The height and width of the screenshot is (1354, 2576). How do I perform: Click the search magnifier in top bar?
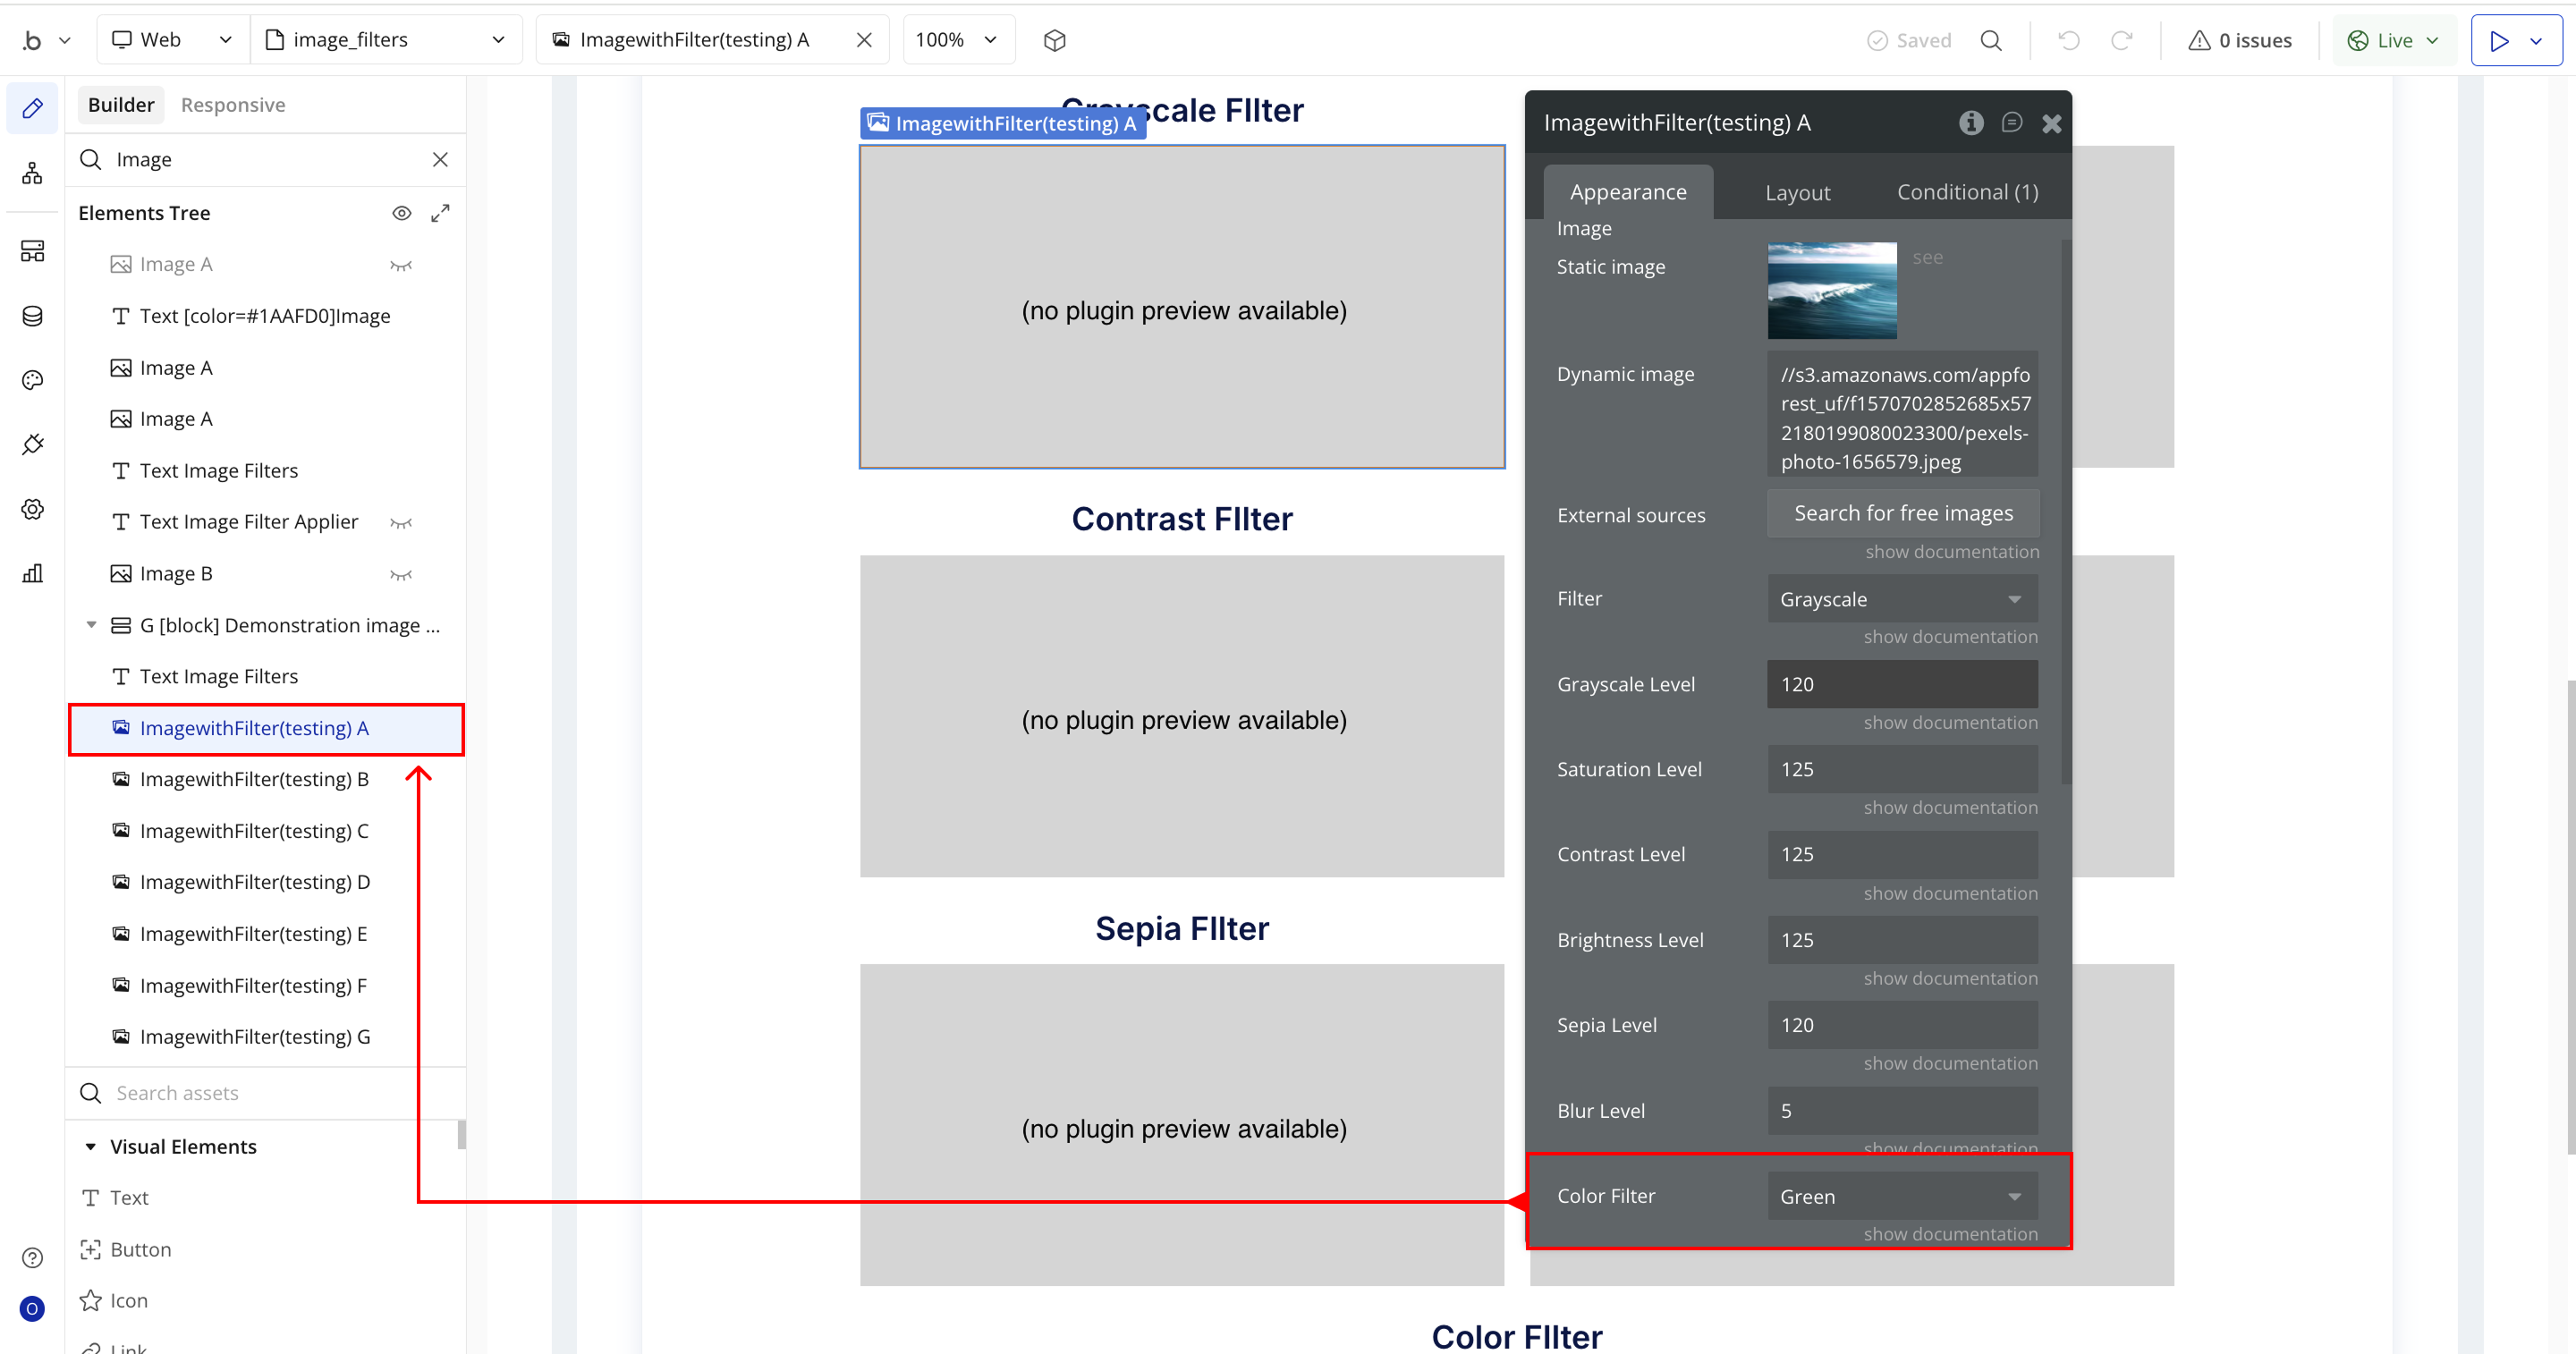point(1991,40)
